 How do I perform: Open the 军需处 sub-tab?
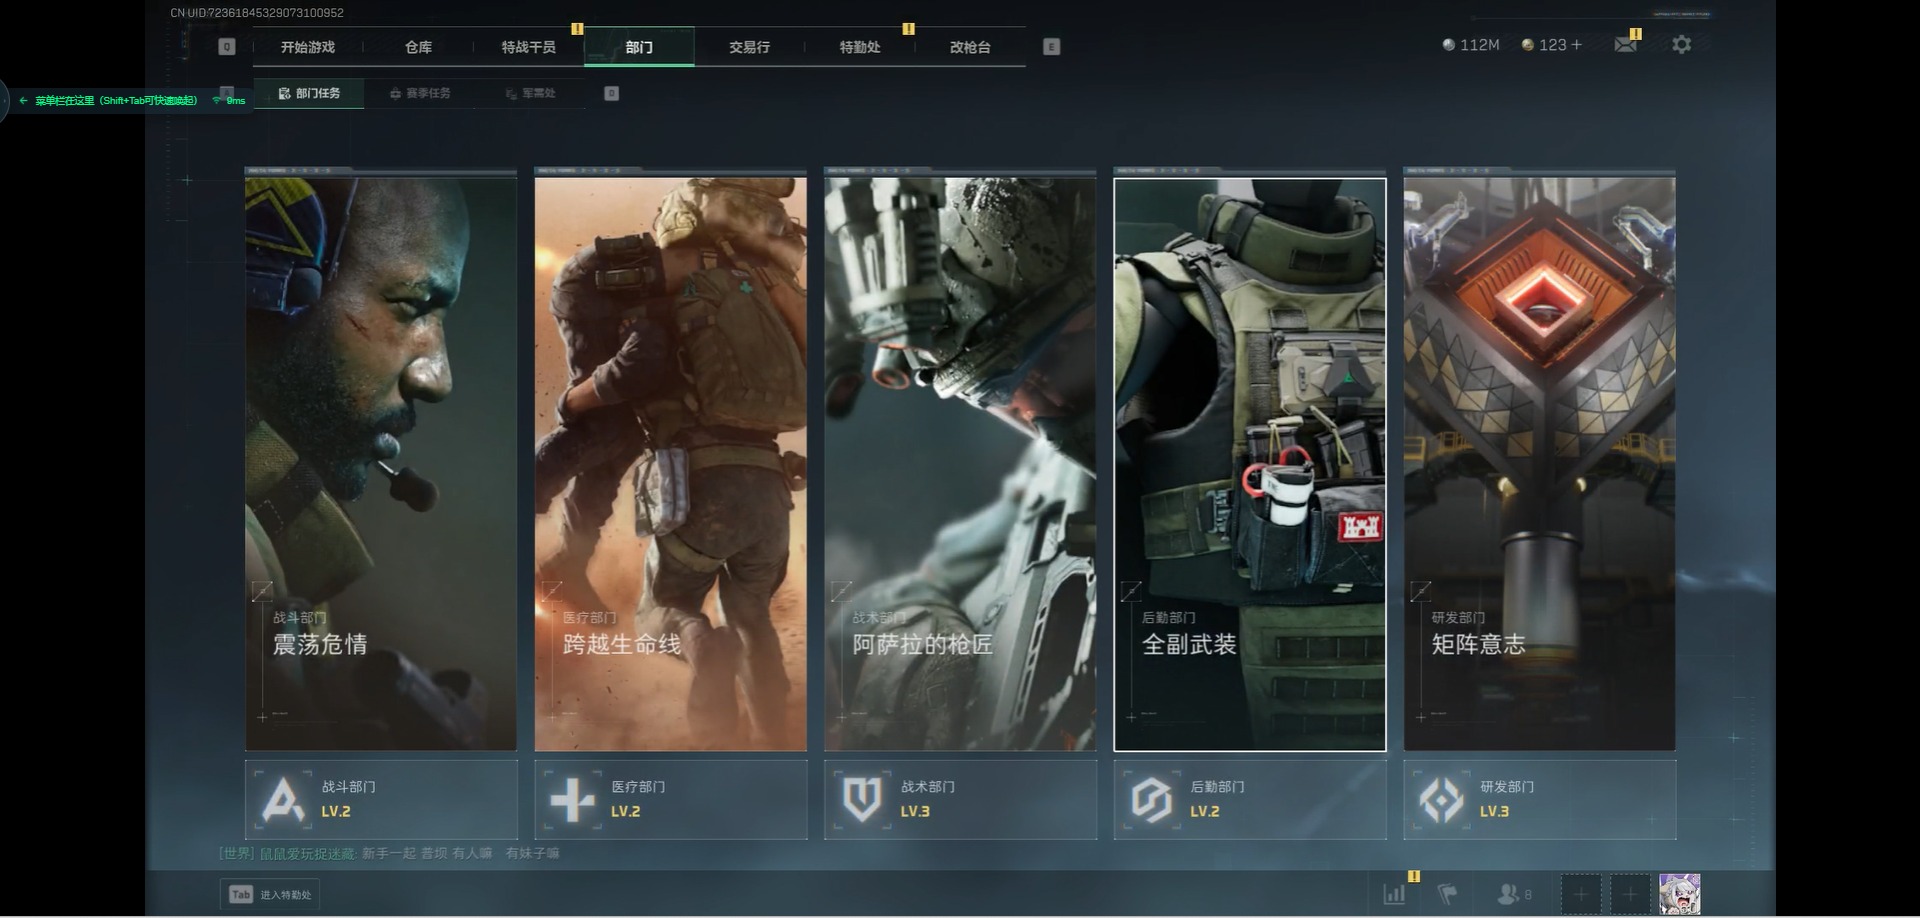(x=530, y=93)
